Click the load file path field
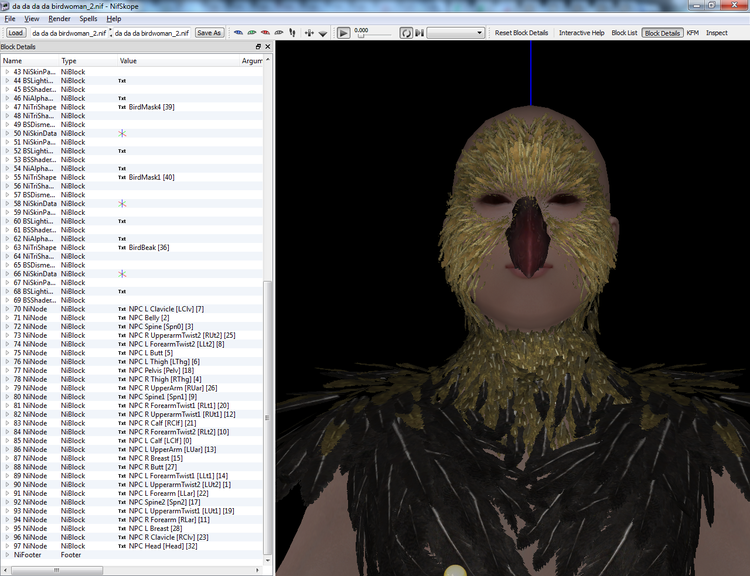 tap(69, 33)
